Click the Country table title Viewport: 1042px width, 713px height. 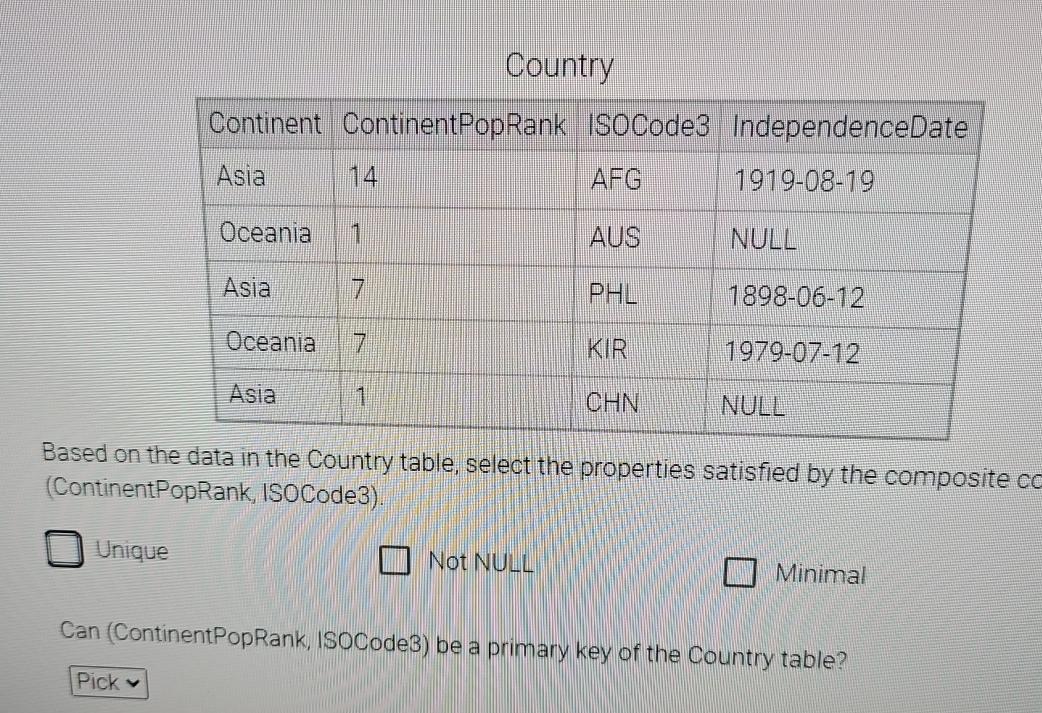click(560, 66)
